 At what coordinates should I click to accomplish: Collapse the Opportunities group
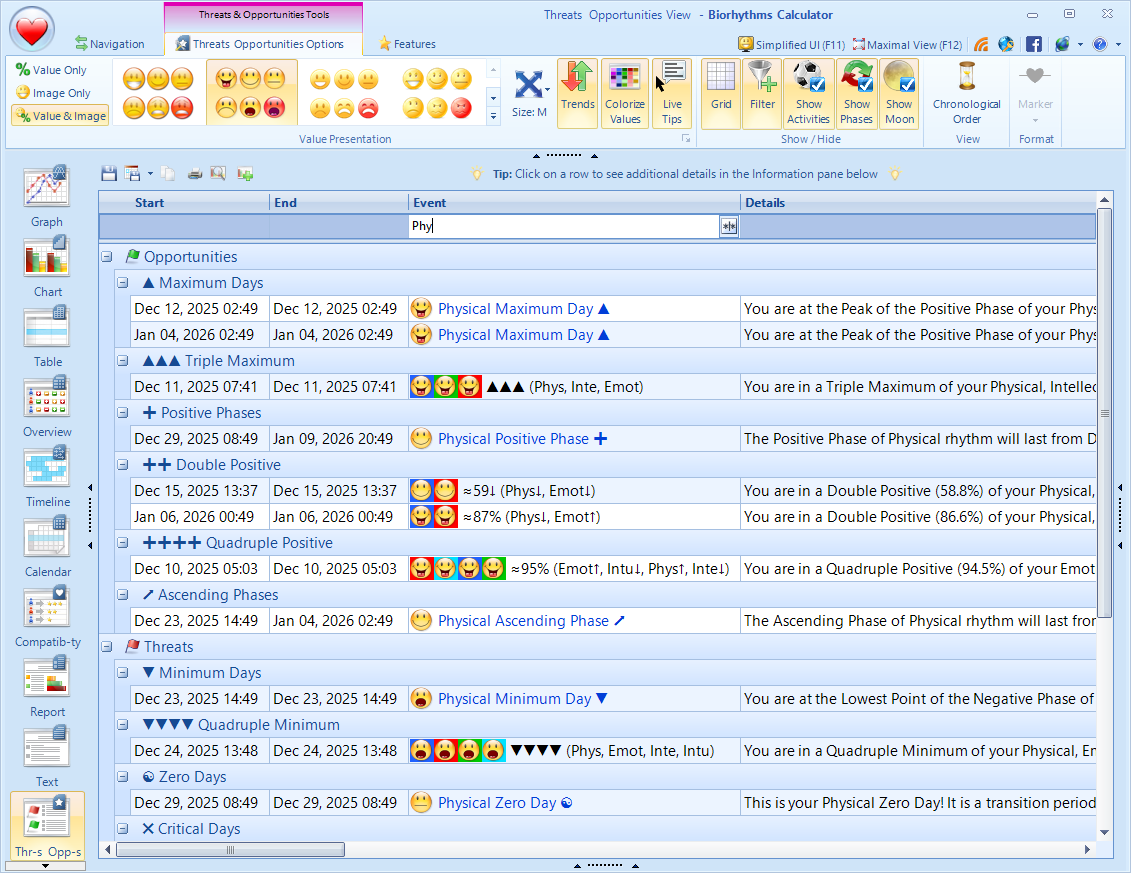(x=106, y=257)
